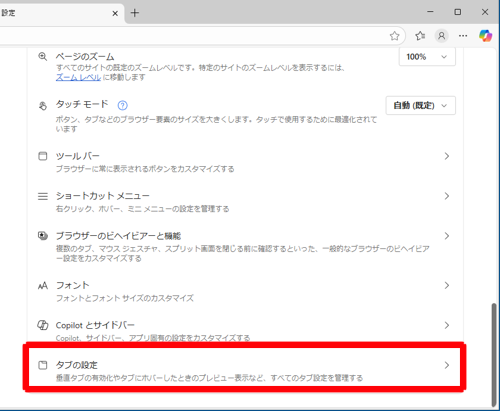Image resolution: width=500 pixels, height=411 pixels.
Task: Click the settings page vertical scrollbar
Action: click(494, 355)
